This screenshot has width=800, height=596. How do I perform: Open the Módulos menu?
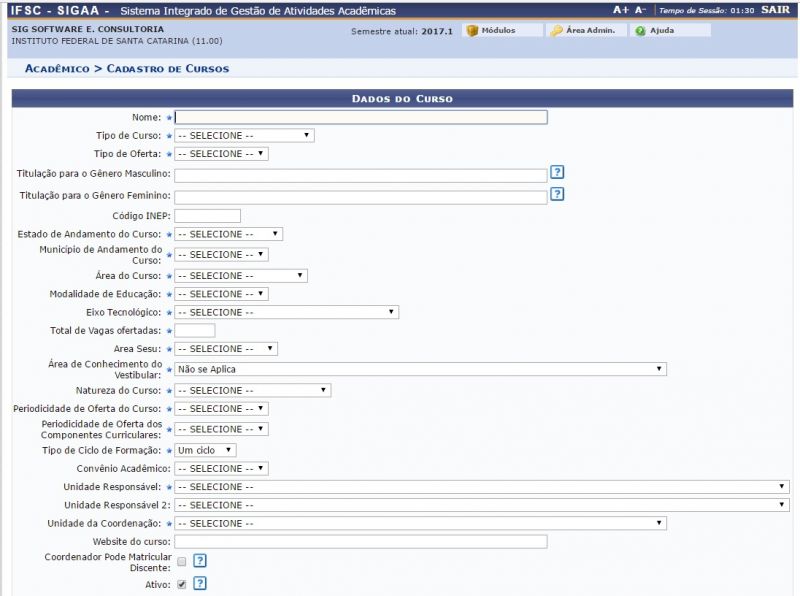point(498,31)
